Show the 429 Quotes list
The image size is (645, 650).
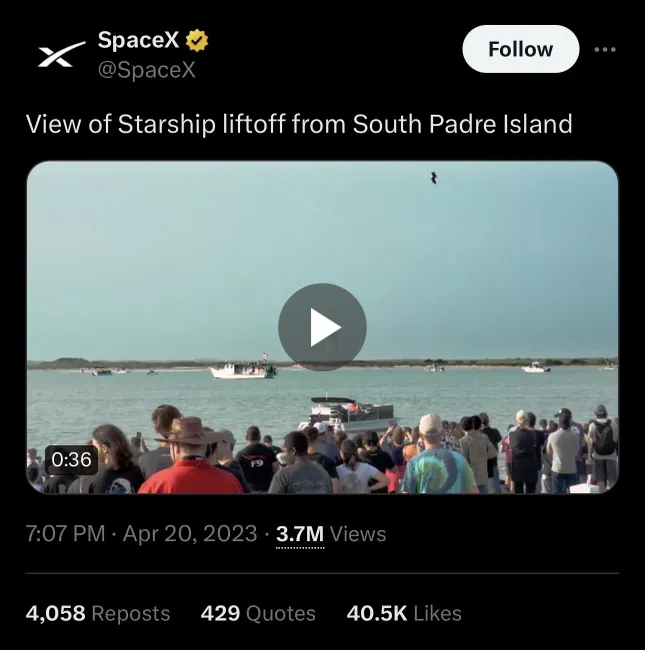click(258, 613)
